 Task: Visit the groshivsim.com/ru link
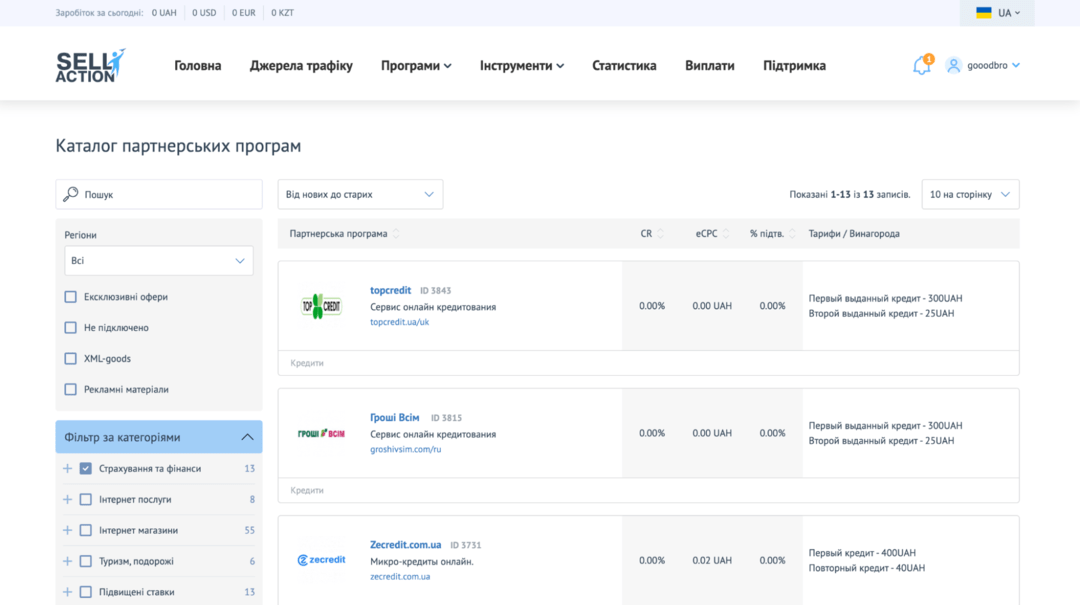point(405,449)
